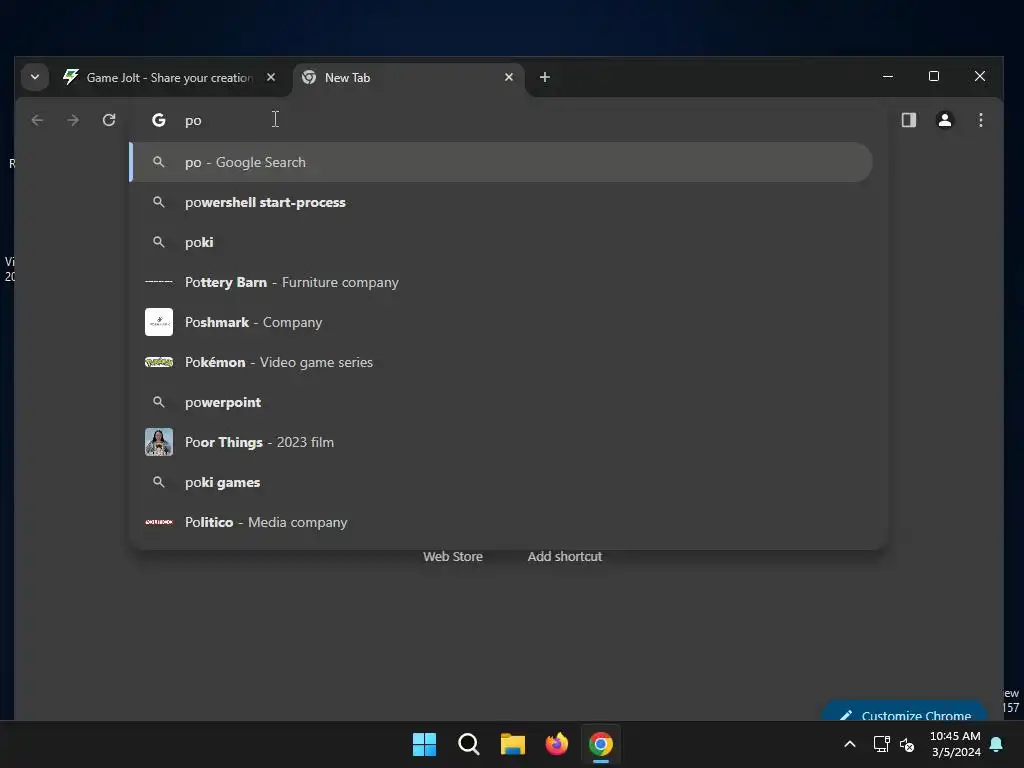Close the New Tab tab
The width and height of the screenshot is (1024, 768).
(509, 77)
